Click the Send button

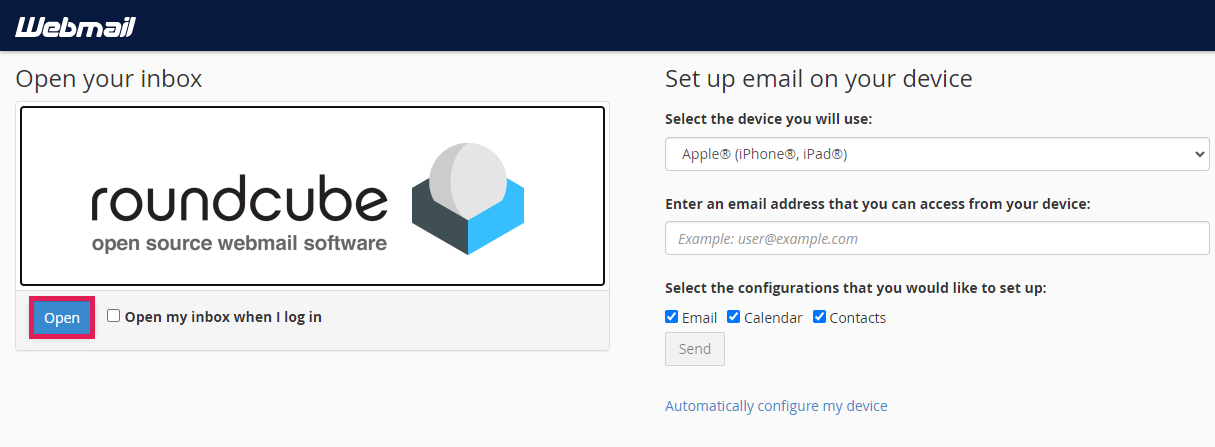pyautogui.click(x=695, y=349)
